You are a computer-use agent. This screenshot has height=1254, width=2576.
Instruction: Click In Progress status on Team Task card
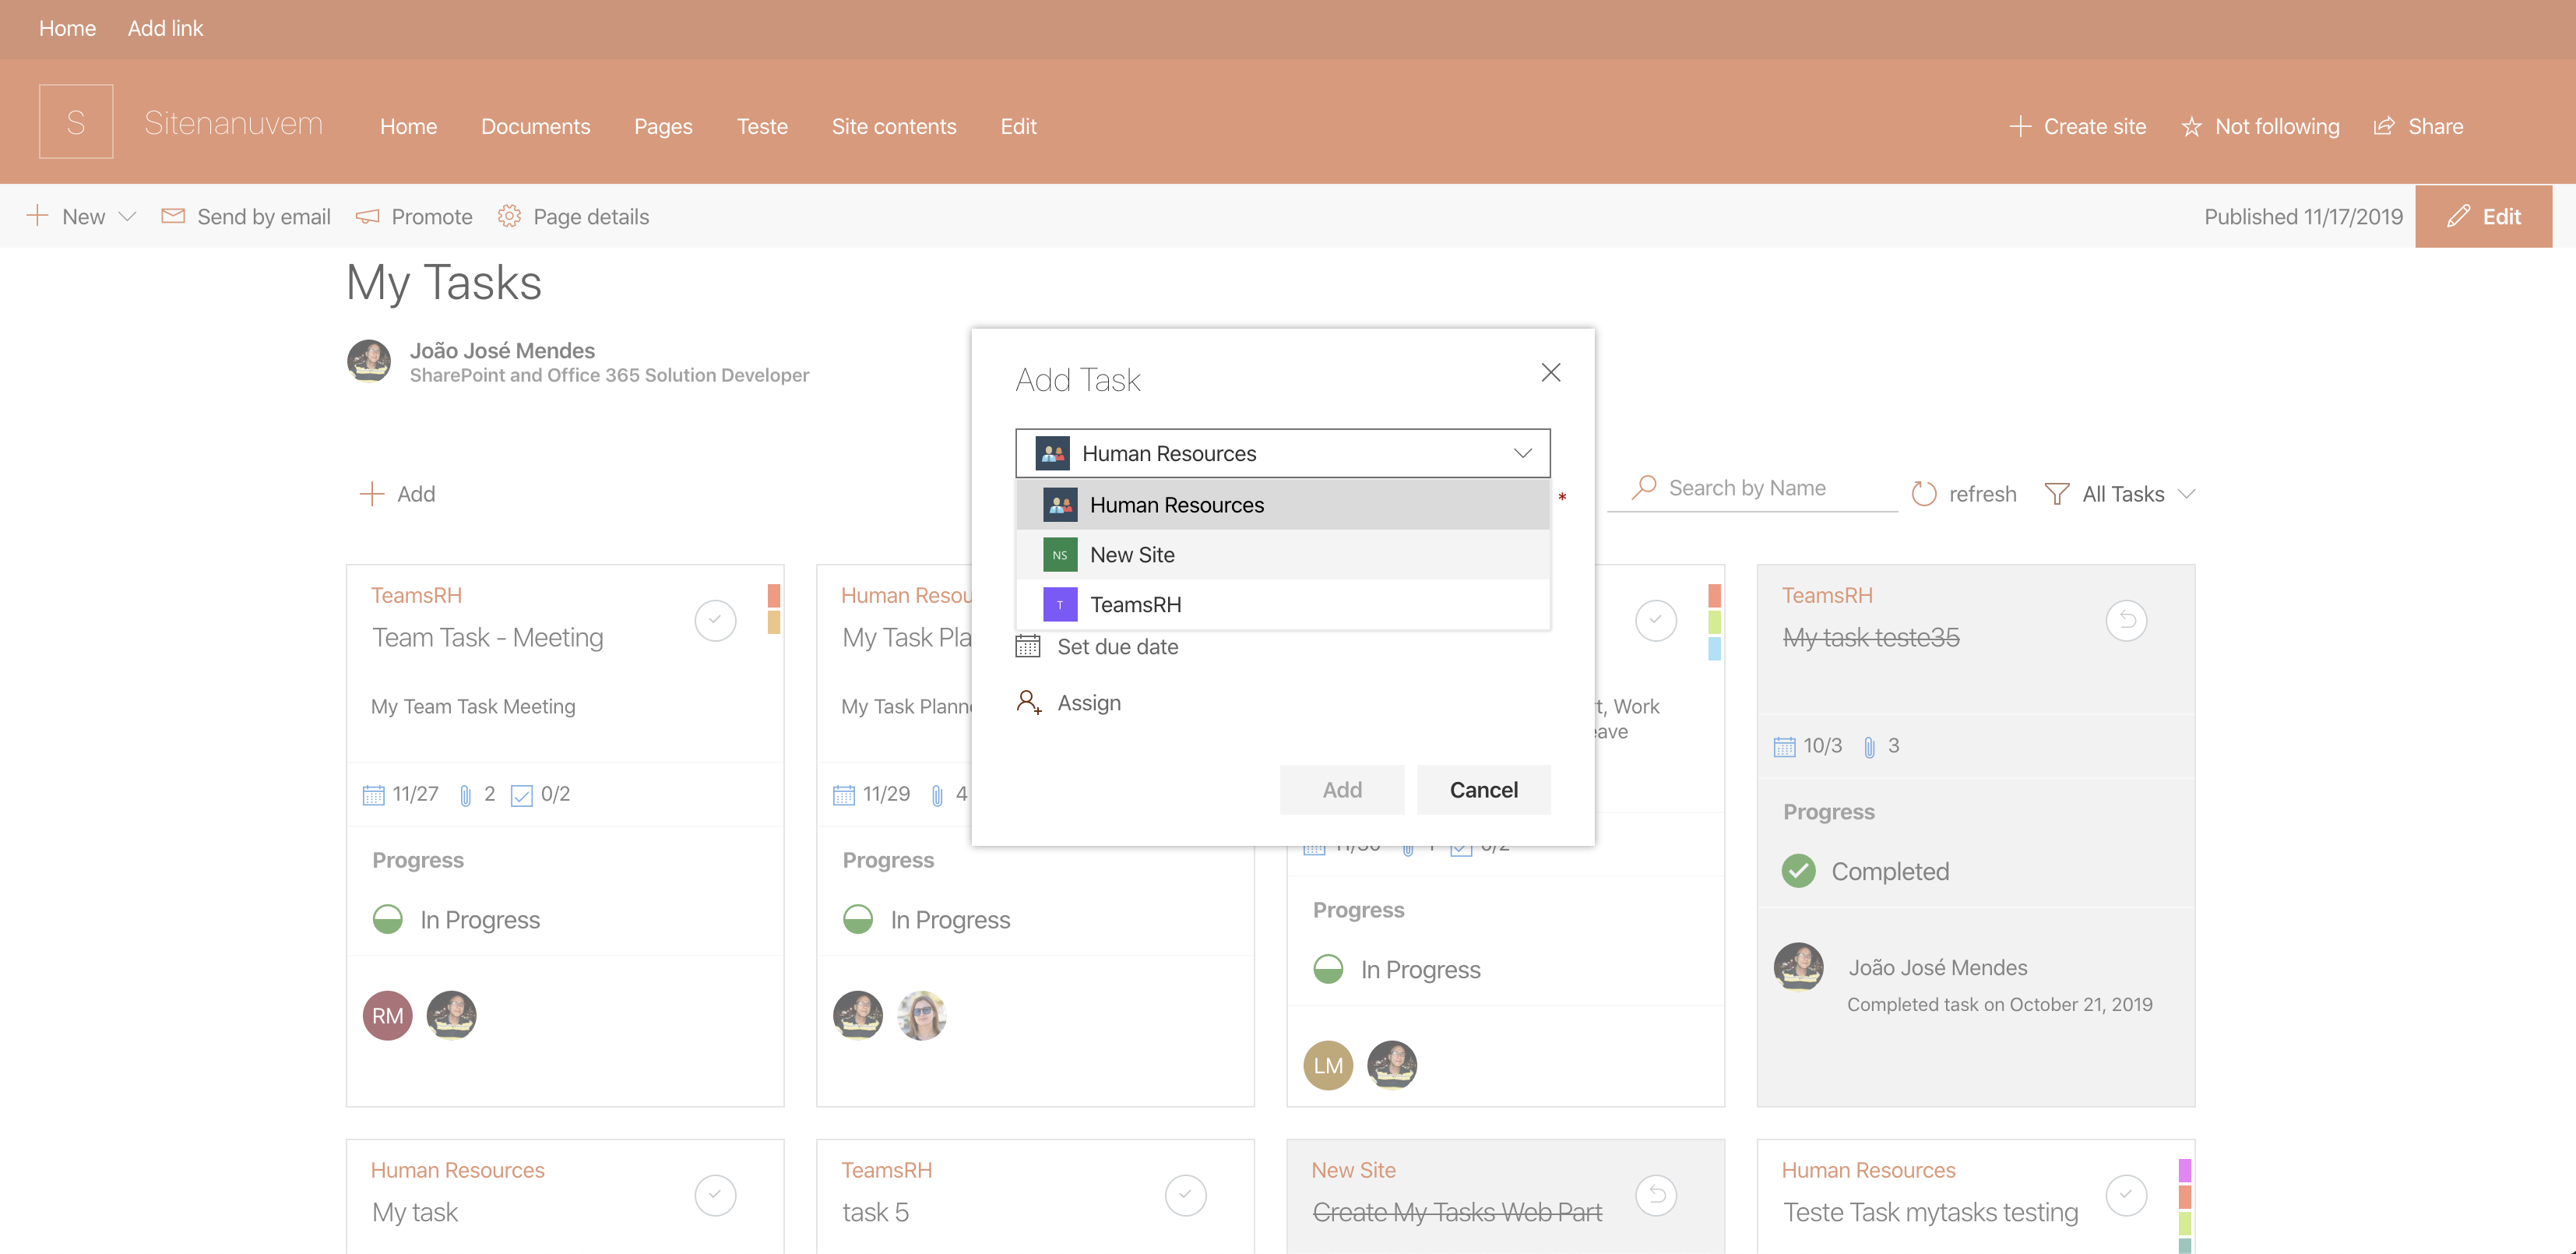pyautogui.click(x=480, y=920)
